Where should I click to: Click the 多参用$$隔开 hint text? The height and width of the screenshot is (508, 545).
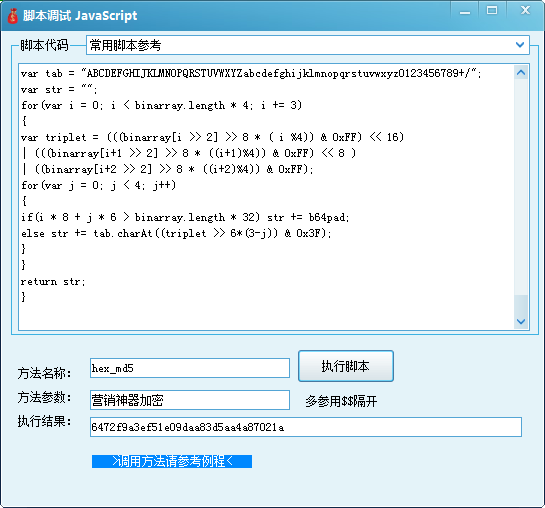341,401
